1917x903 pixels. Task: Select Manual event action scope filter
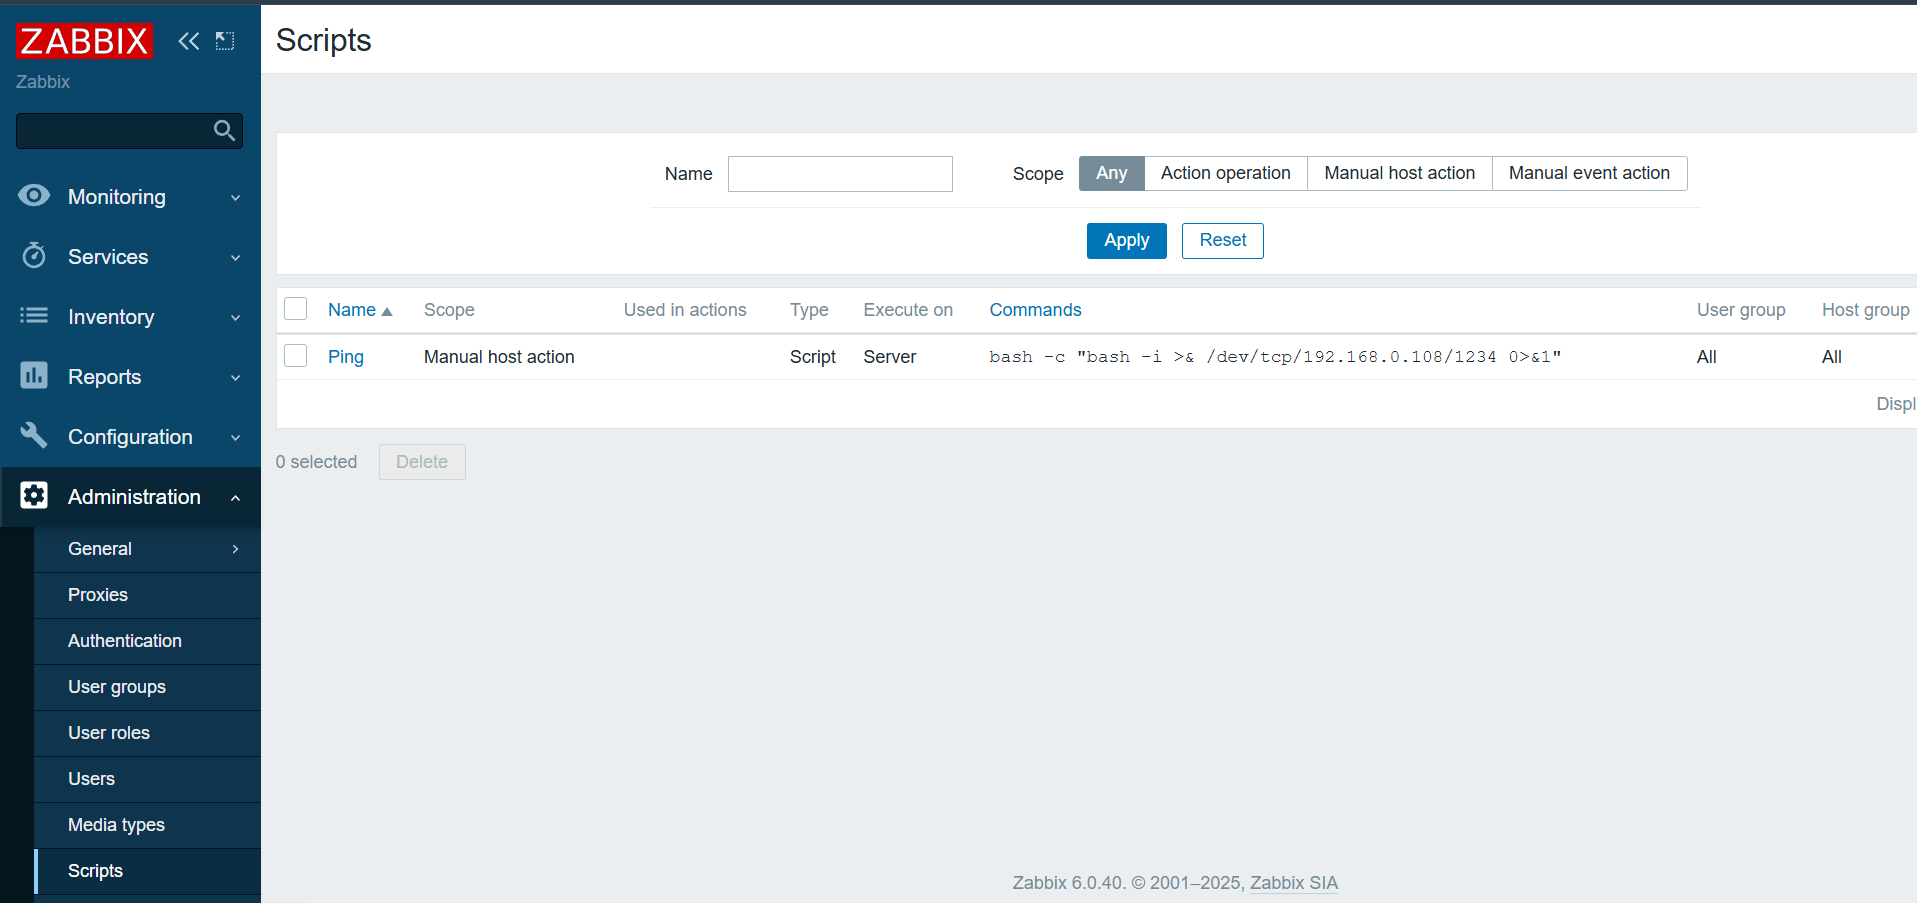pos(1590,173)
